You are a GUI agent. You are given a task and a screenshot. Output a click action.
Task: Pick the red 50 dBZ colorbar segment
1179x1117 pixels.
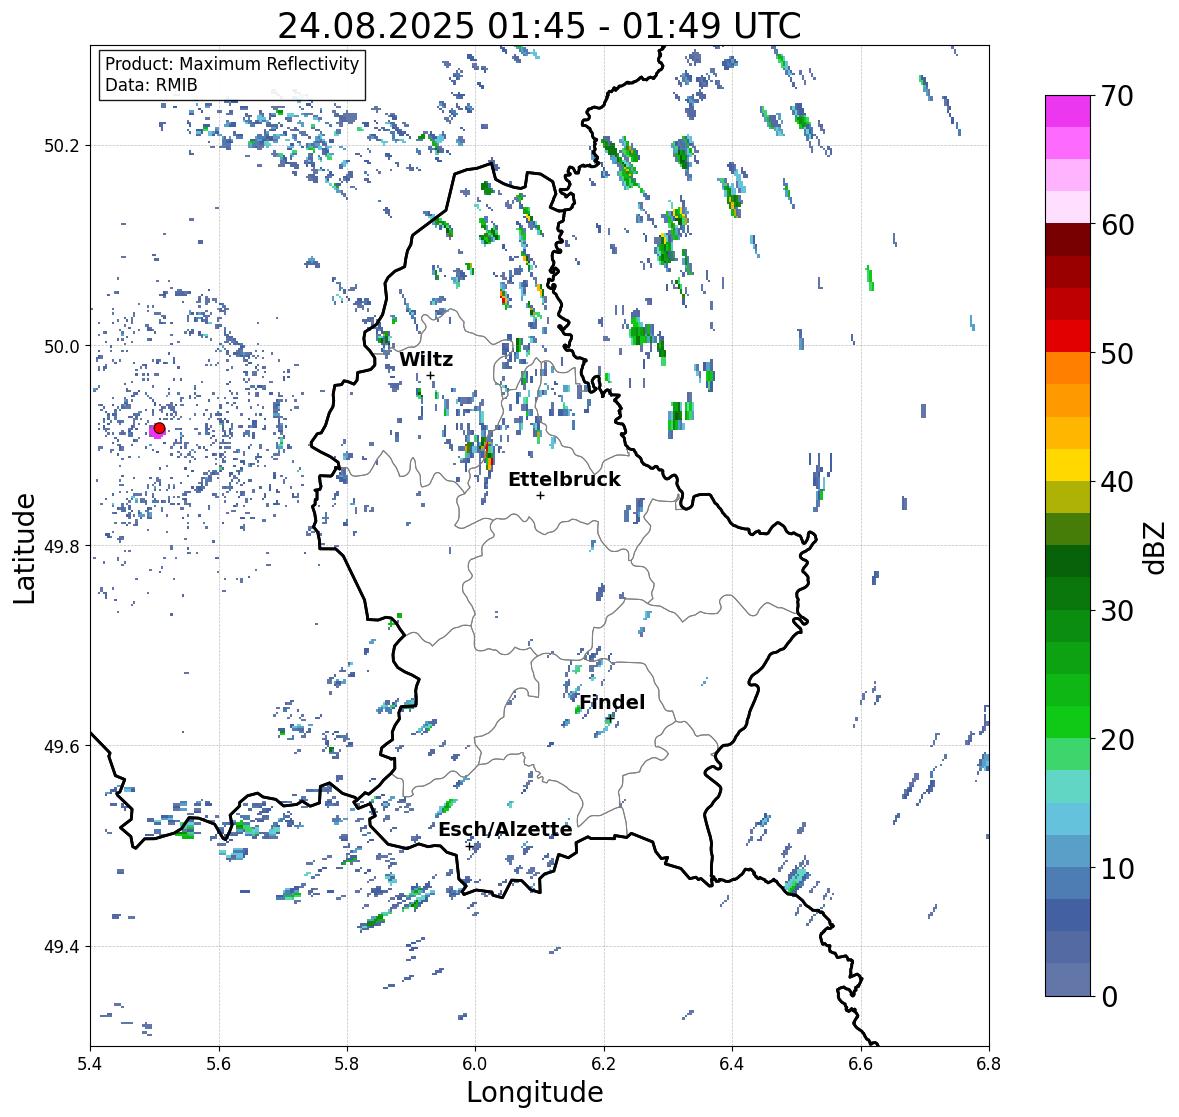1068,336
